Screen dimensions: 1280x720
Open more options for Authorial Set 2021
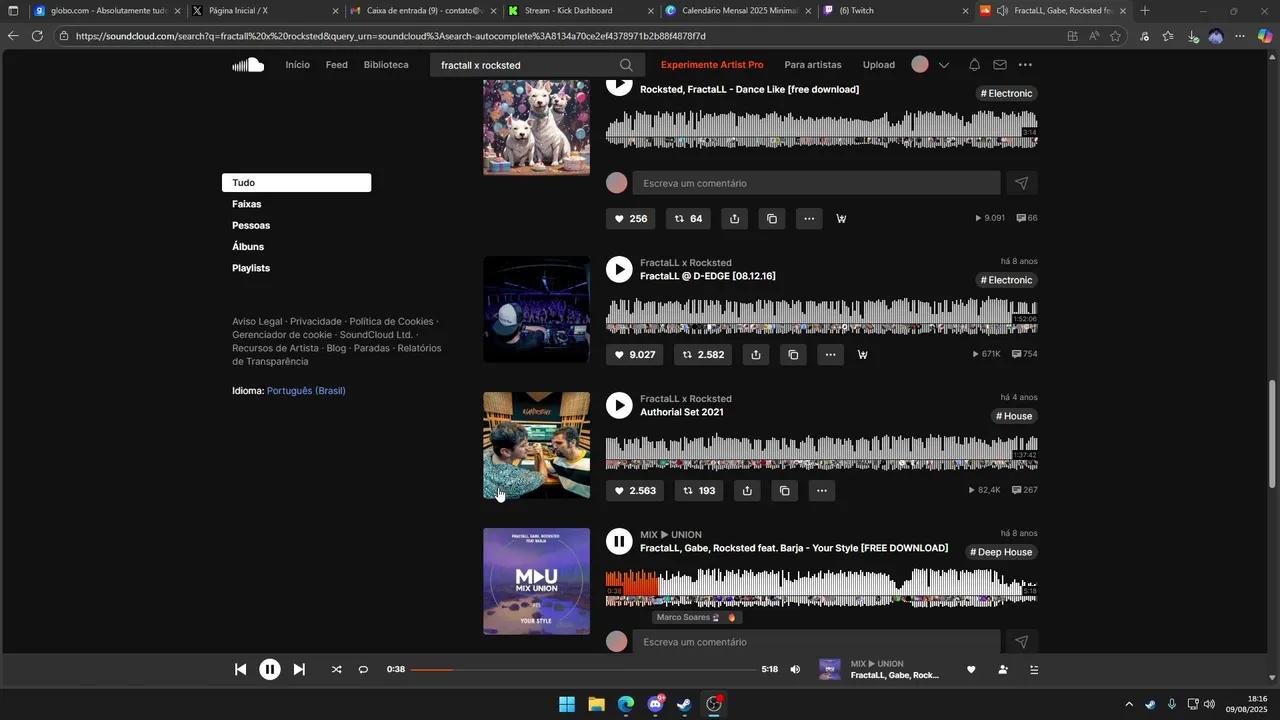pos(821,491)
